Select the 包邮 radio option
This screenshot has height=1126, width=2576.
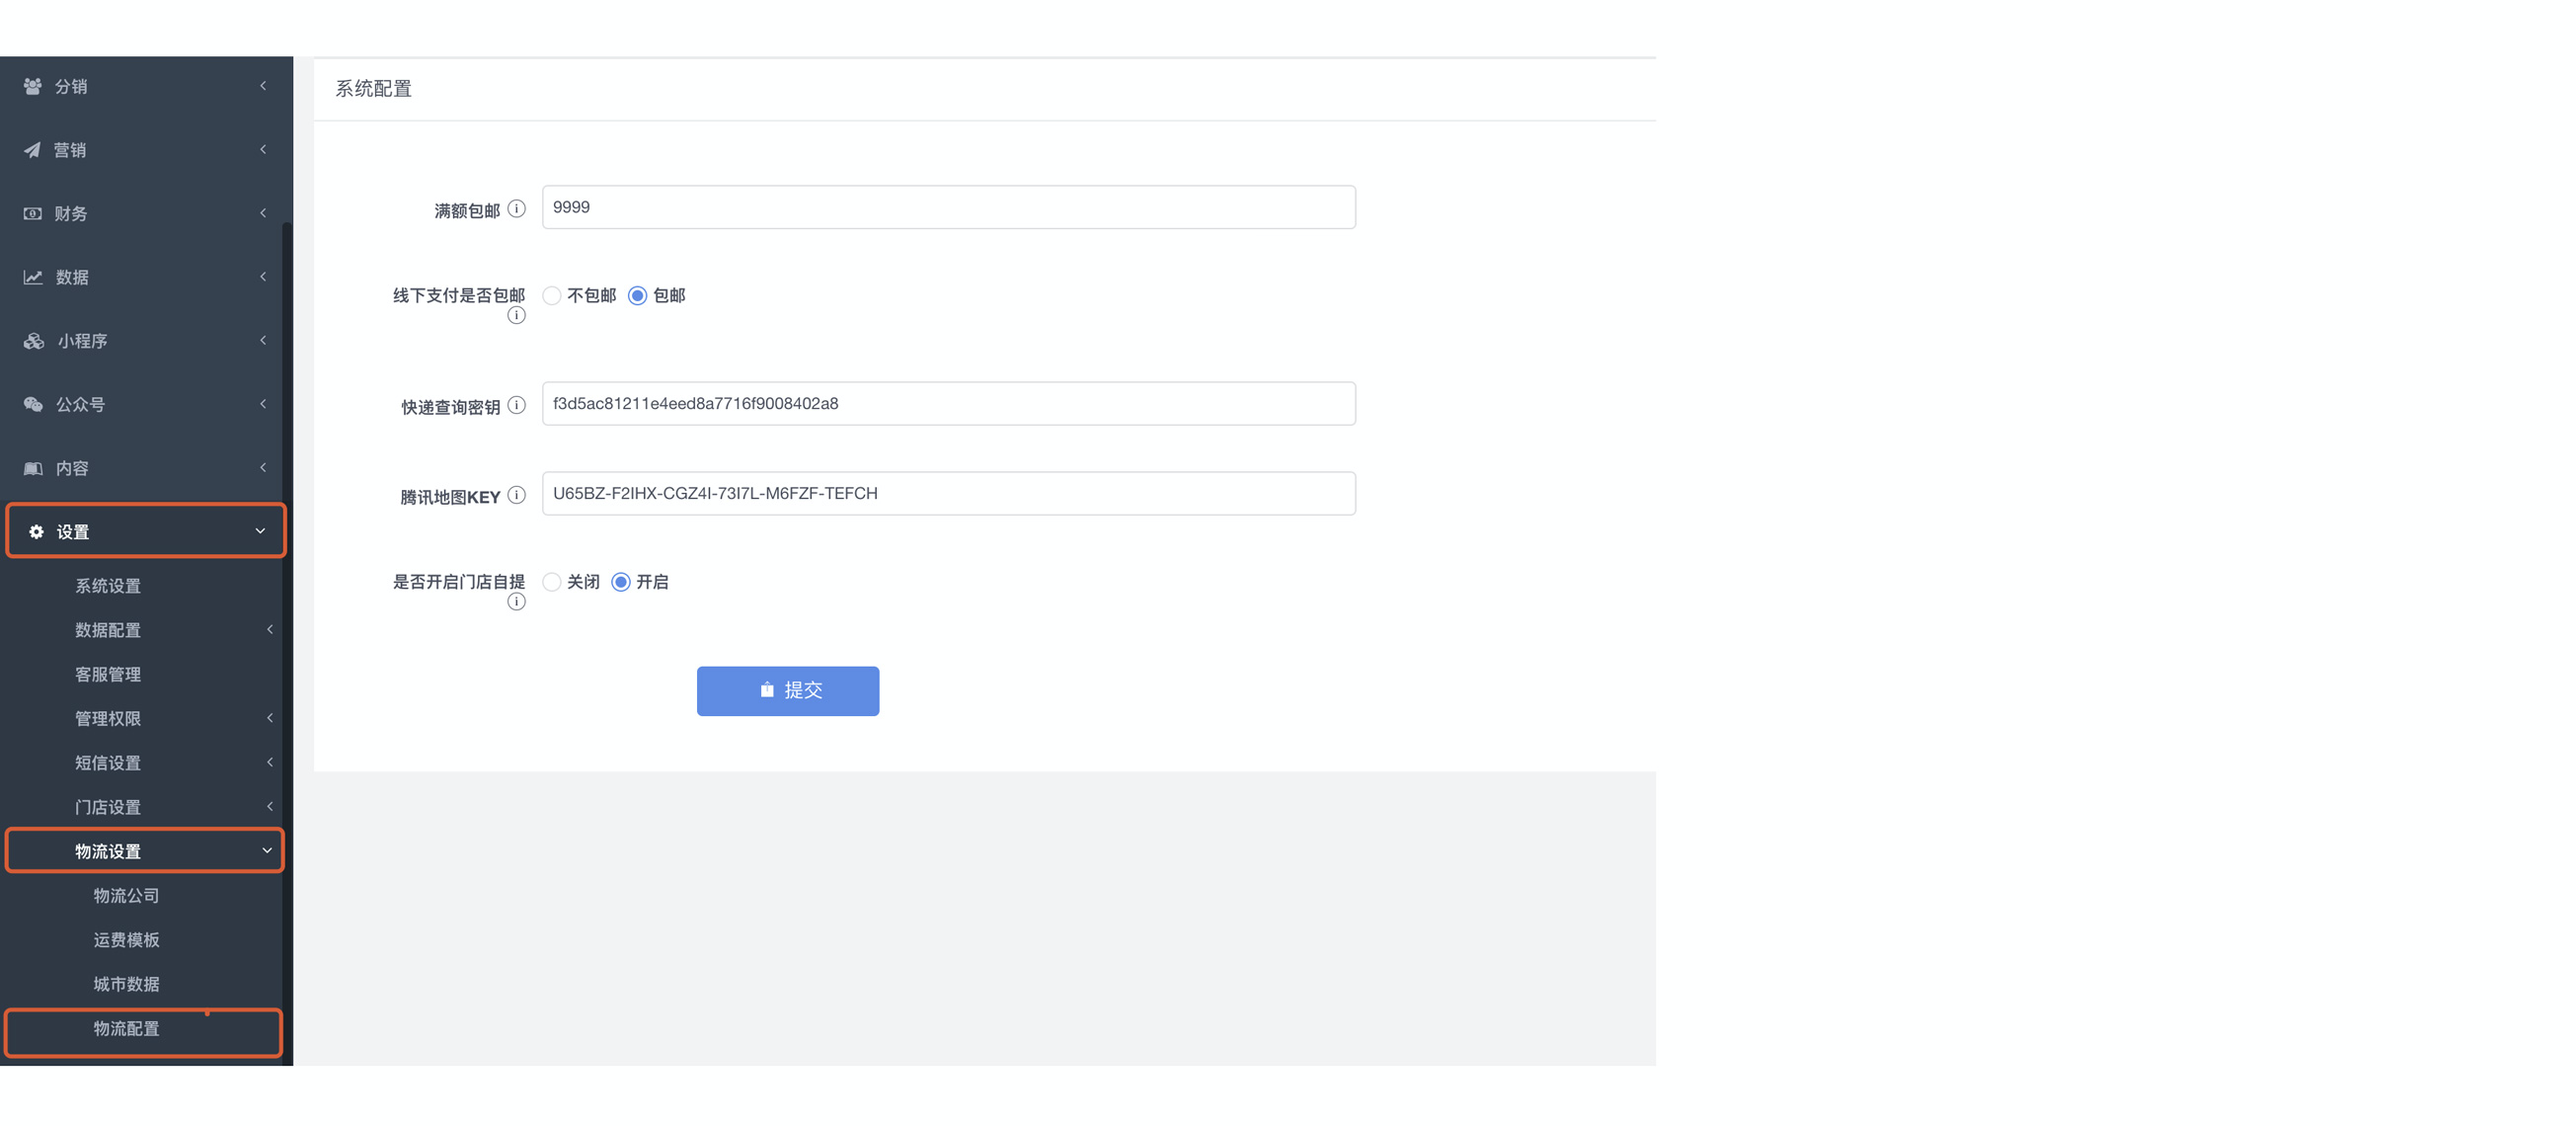pyautogui.click(x=637, y=296)
